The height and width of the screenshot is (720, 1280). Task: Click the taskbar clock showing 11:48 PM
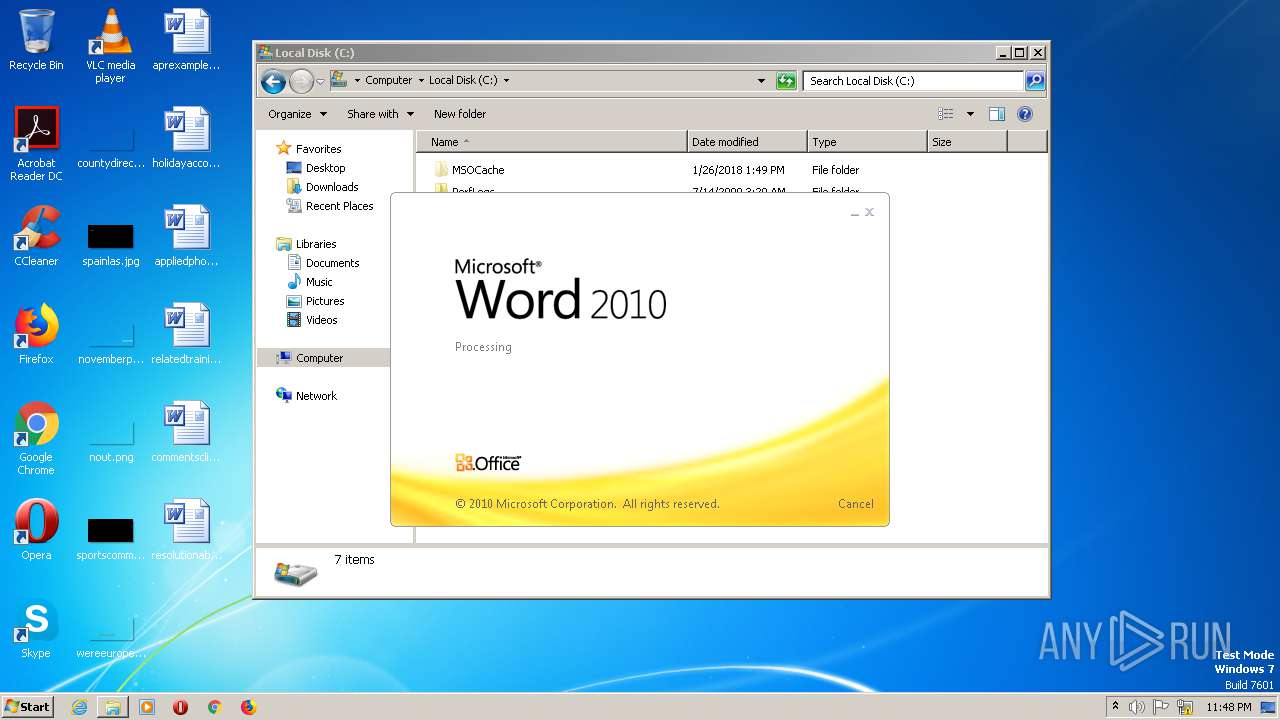tap(1229, 707)
